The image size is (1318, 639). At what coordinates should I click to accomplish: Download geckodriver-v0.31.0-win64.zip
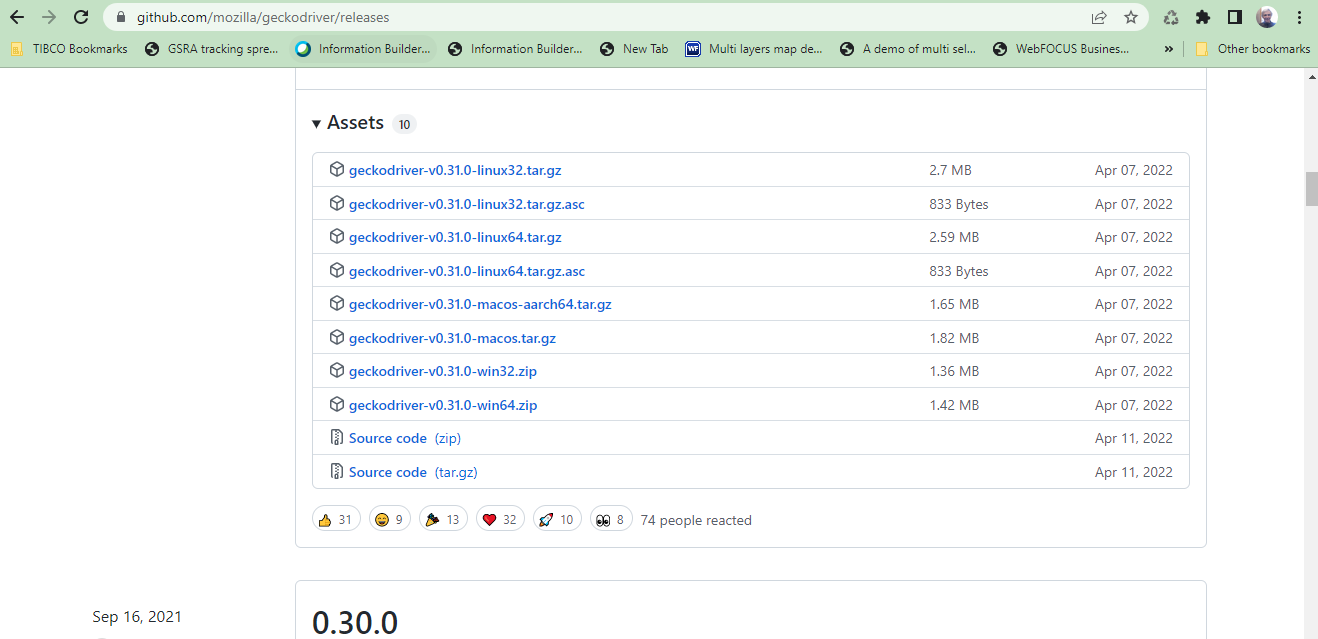point(443,405)
